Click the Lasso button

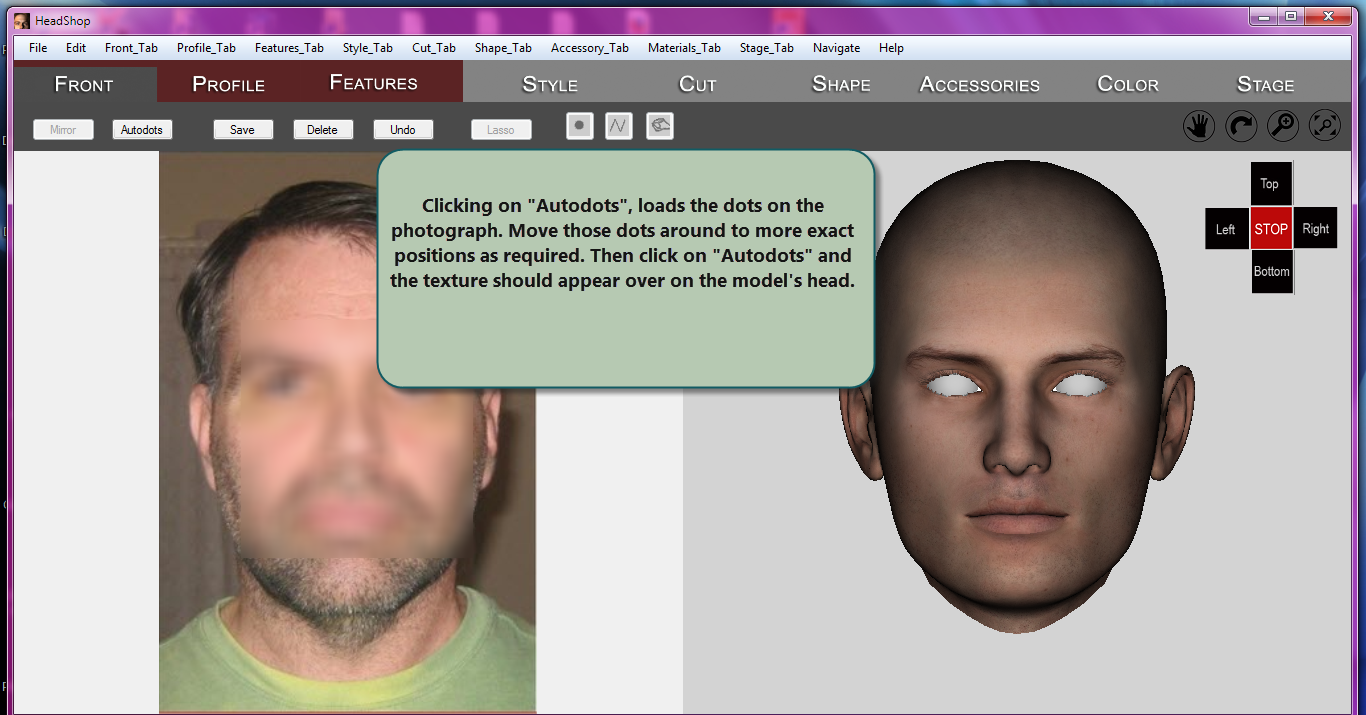[x=501, y=130]
